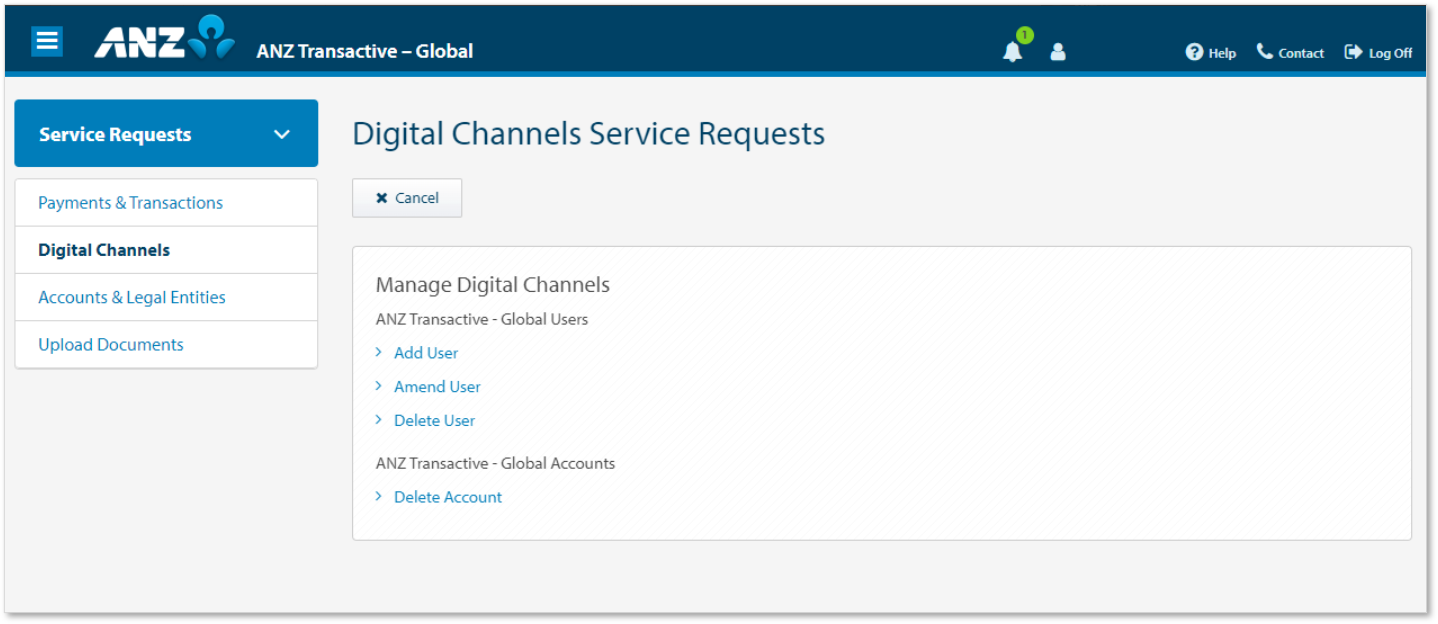Open the Amend User request
The height and width of the screenshot is (624, 1438).
click(x=437, y=386)
